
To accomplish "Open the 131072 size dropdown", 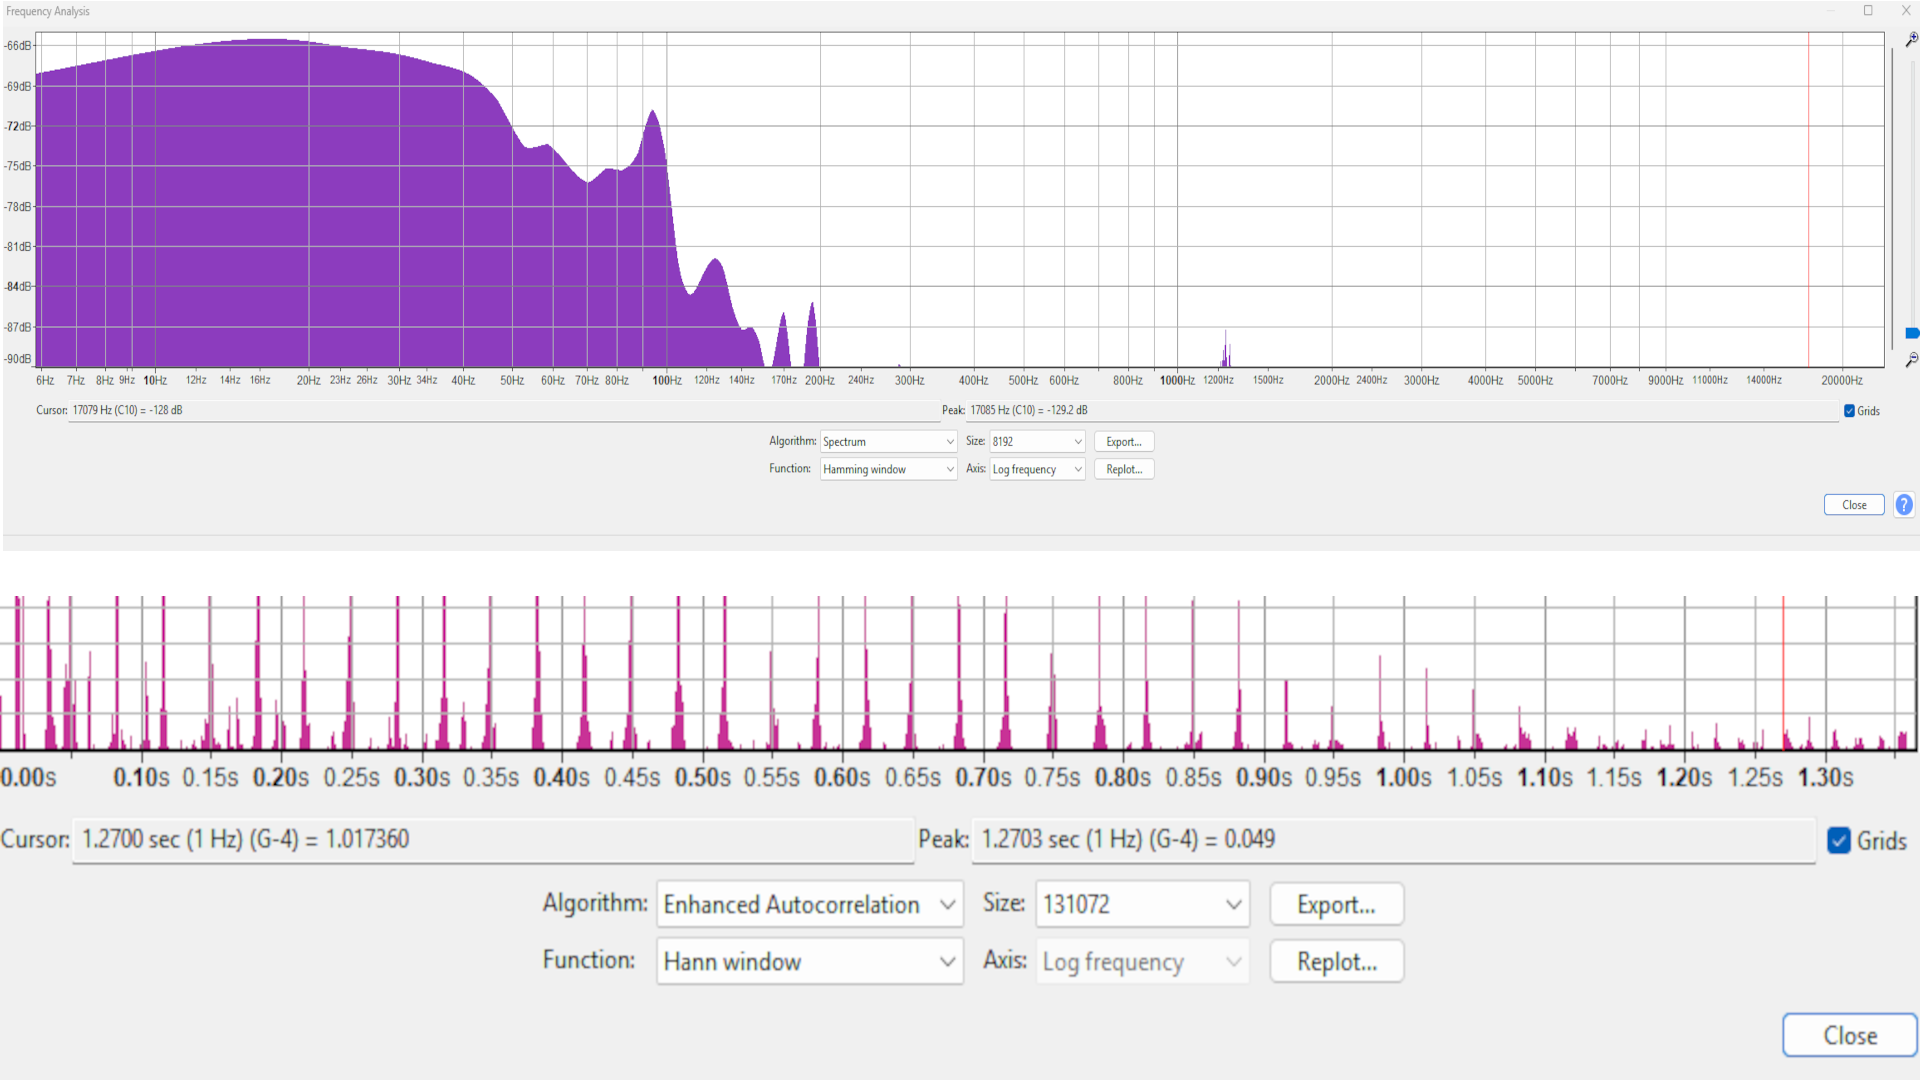I will click(1142, 905).
